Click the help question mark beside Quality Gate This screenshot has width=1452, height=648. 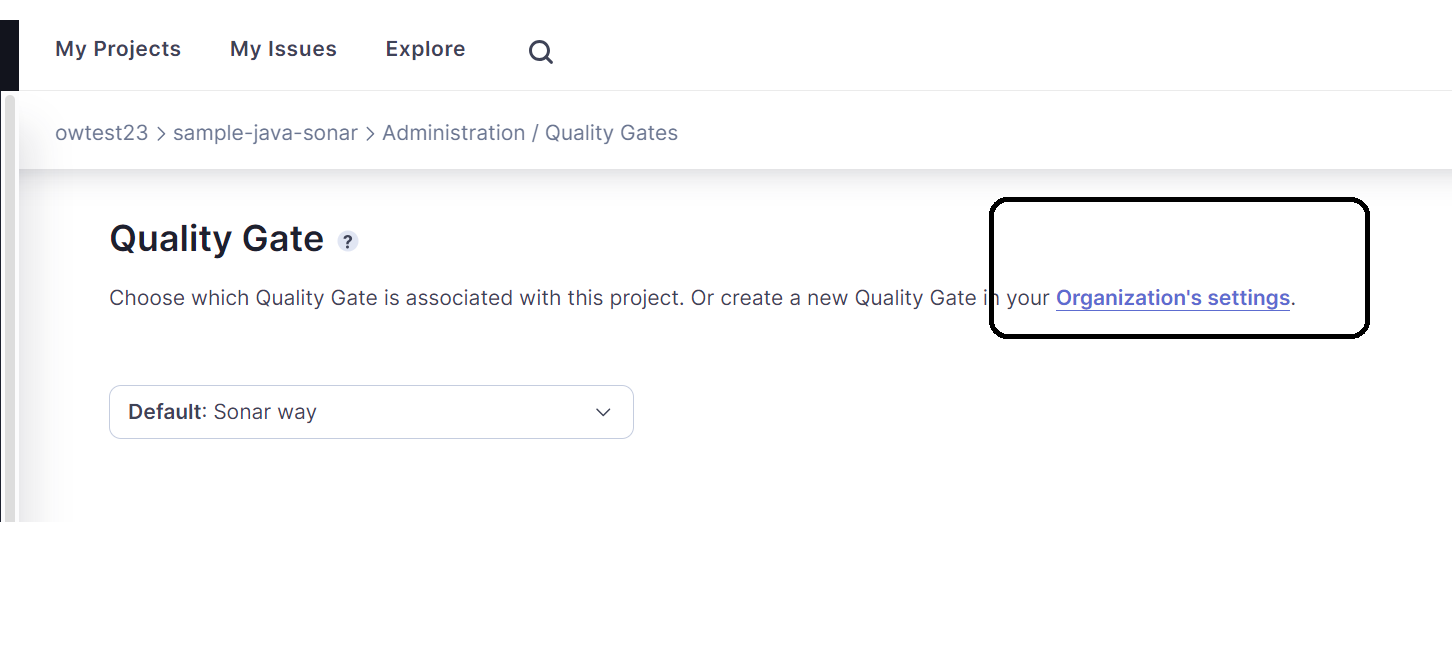click(347, 241)
